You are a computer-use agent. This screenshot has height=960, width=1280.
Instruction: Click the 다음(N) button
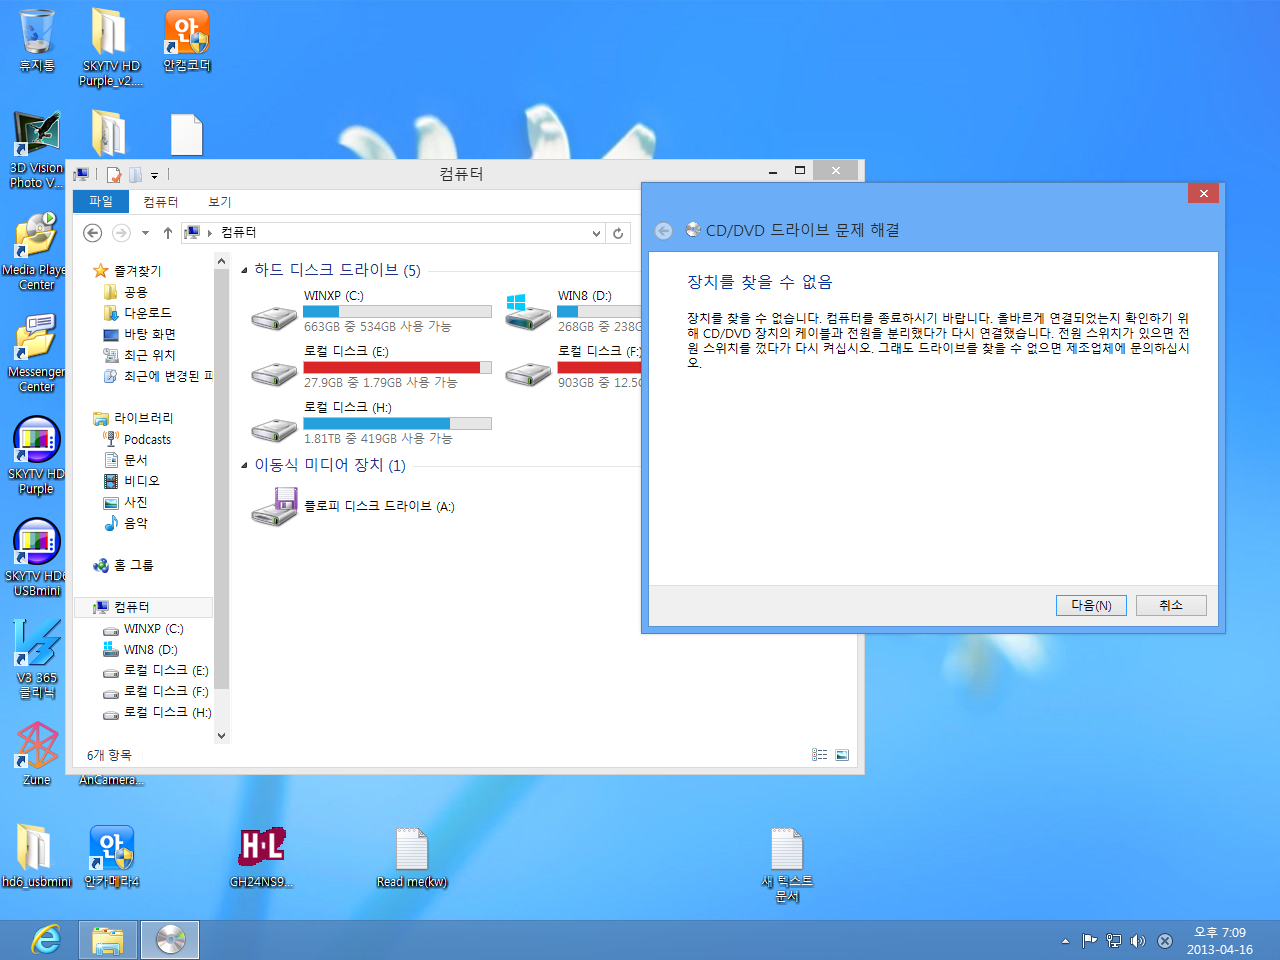coord(1091,605)
